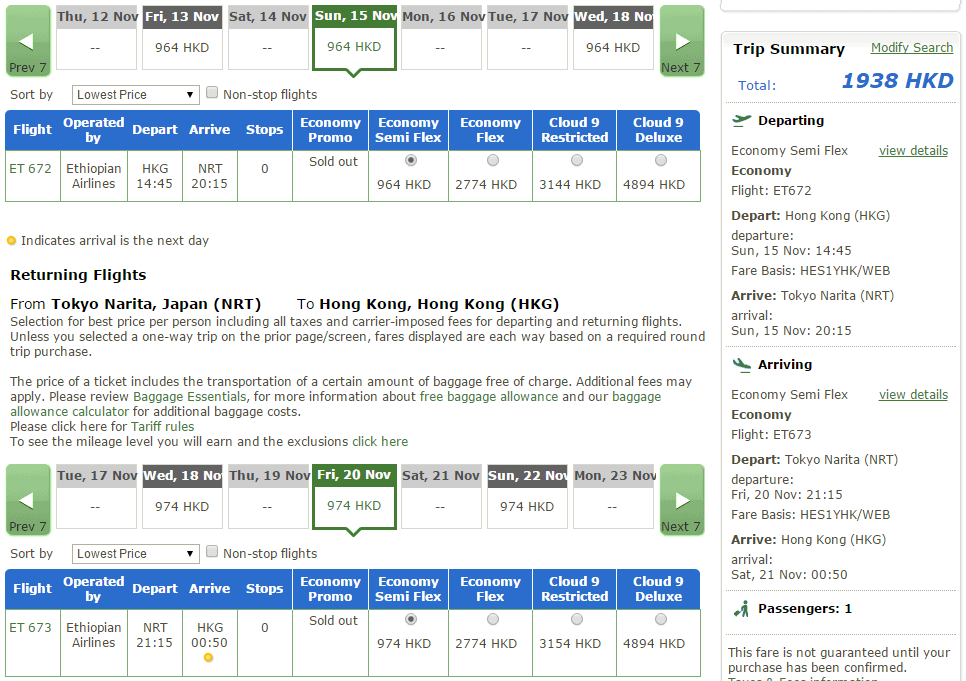Enable Non-stop flights for departing flights
This screenshot has width=966, height=681.
pos(212,93)
